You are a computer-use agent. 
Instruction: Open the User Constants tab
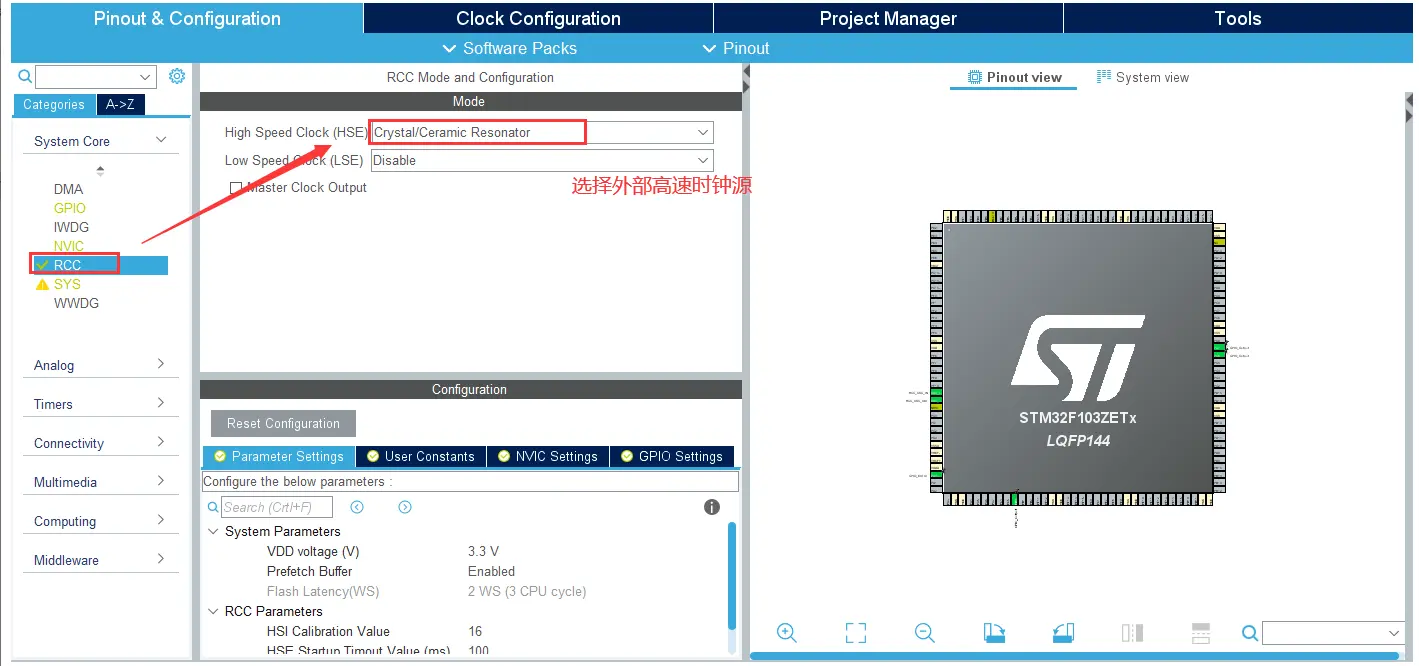421,456
